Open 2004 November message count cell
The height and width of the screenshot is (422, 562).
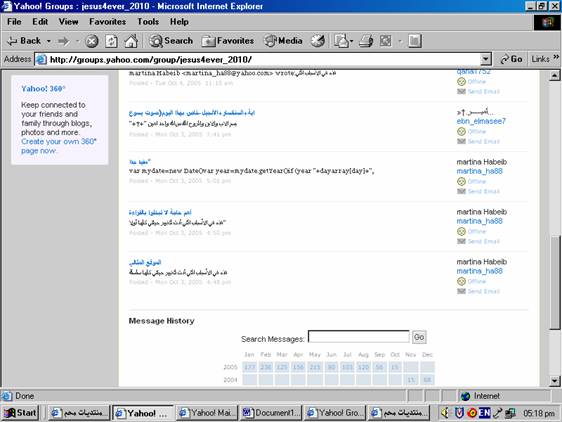click(411, 380)
